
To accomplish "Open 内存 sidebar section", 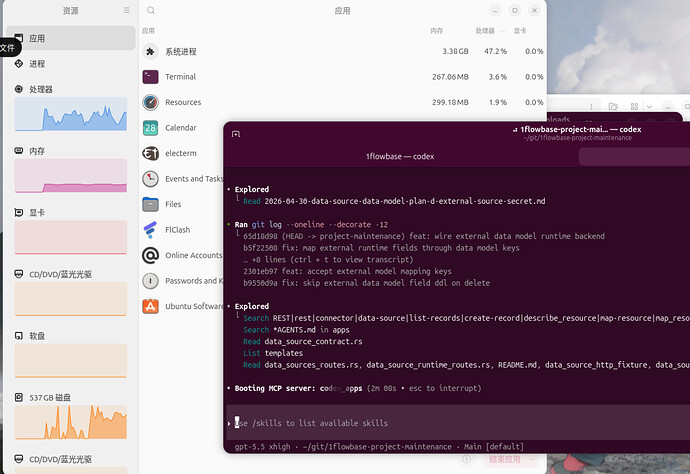I will (x=70, y=151).
